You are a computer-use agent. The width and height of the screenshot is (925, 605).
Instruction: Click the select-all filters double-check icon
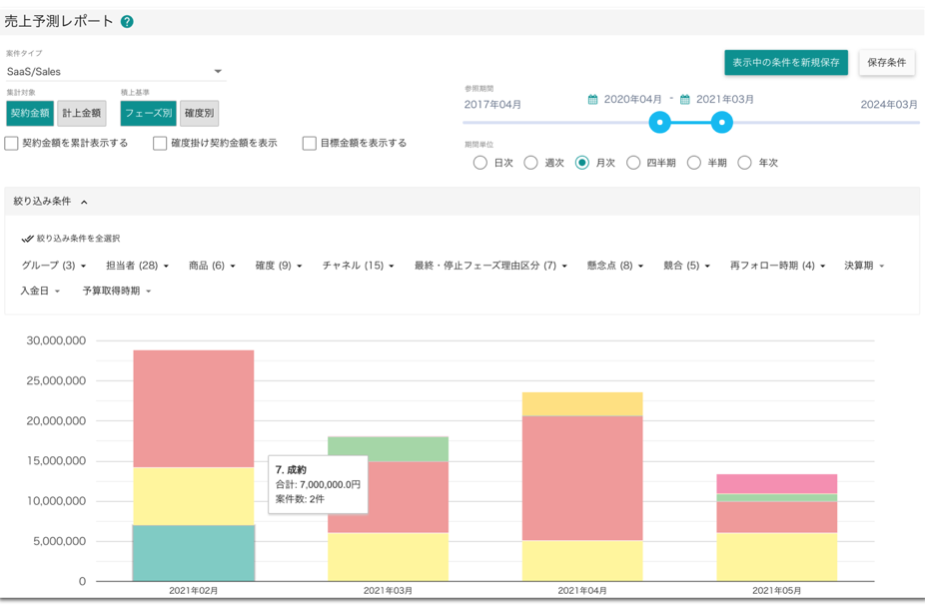click(27, 239)
